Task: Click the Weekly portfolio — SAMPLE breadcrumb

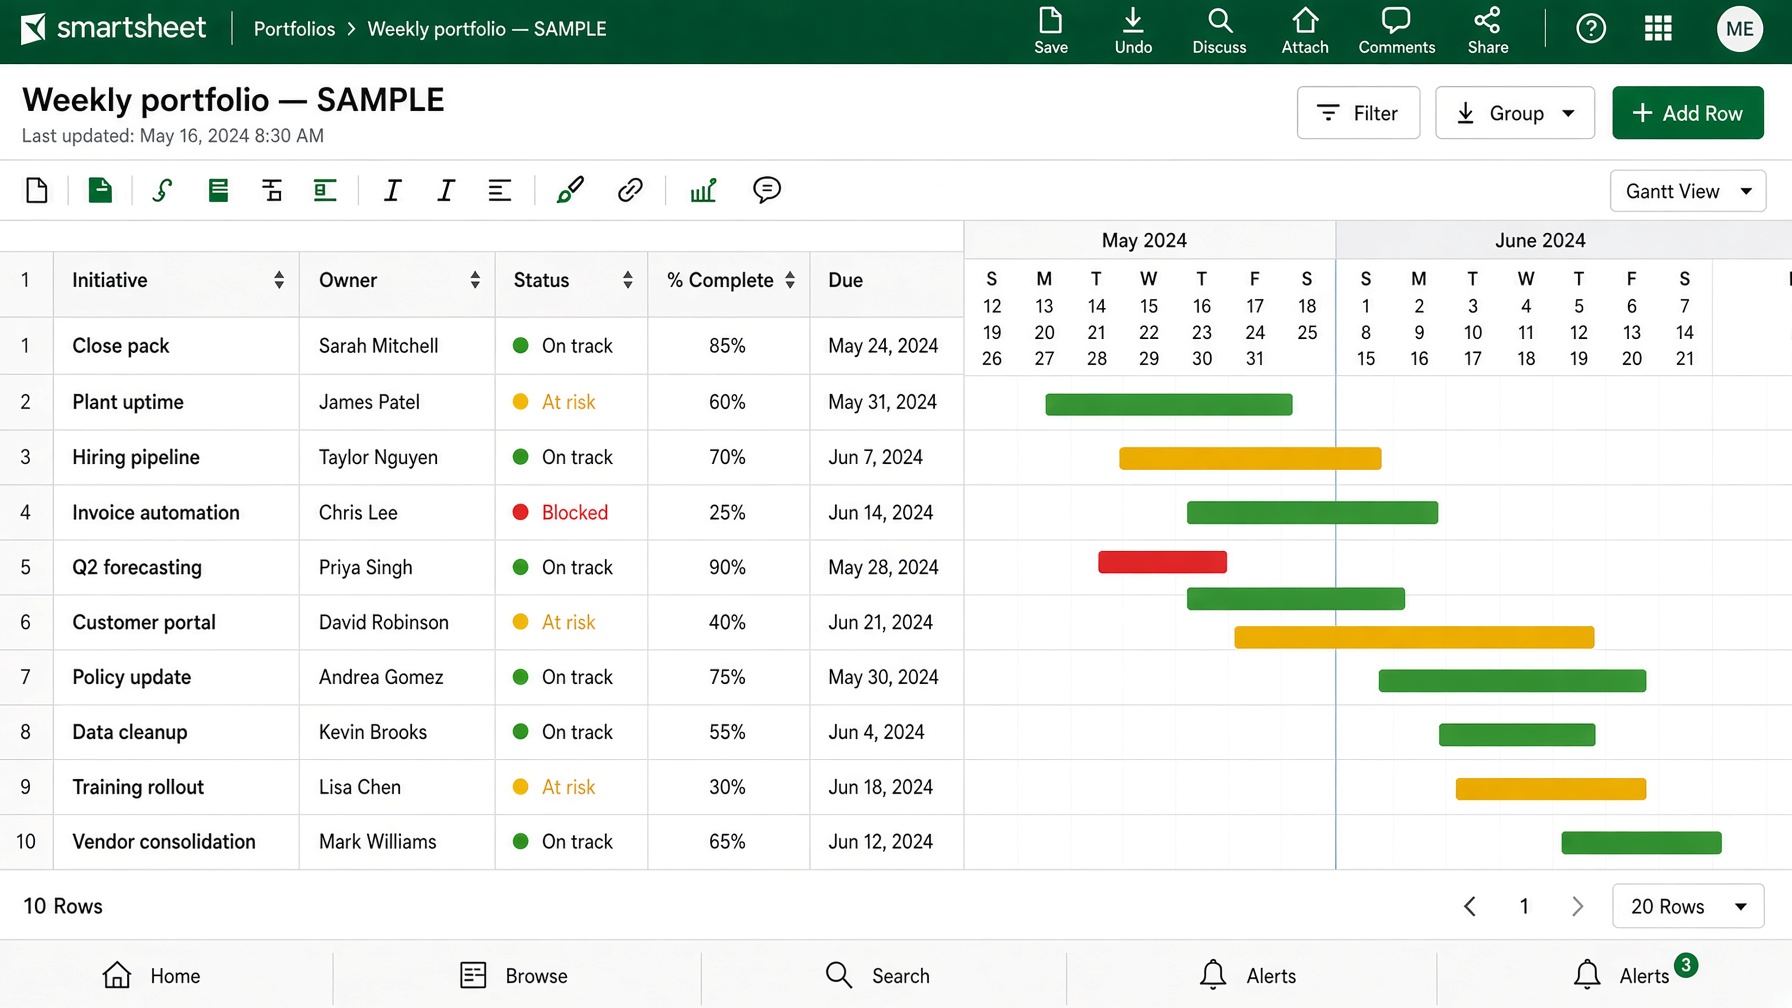Action: tap(487, 29)
